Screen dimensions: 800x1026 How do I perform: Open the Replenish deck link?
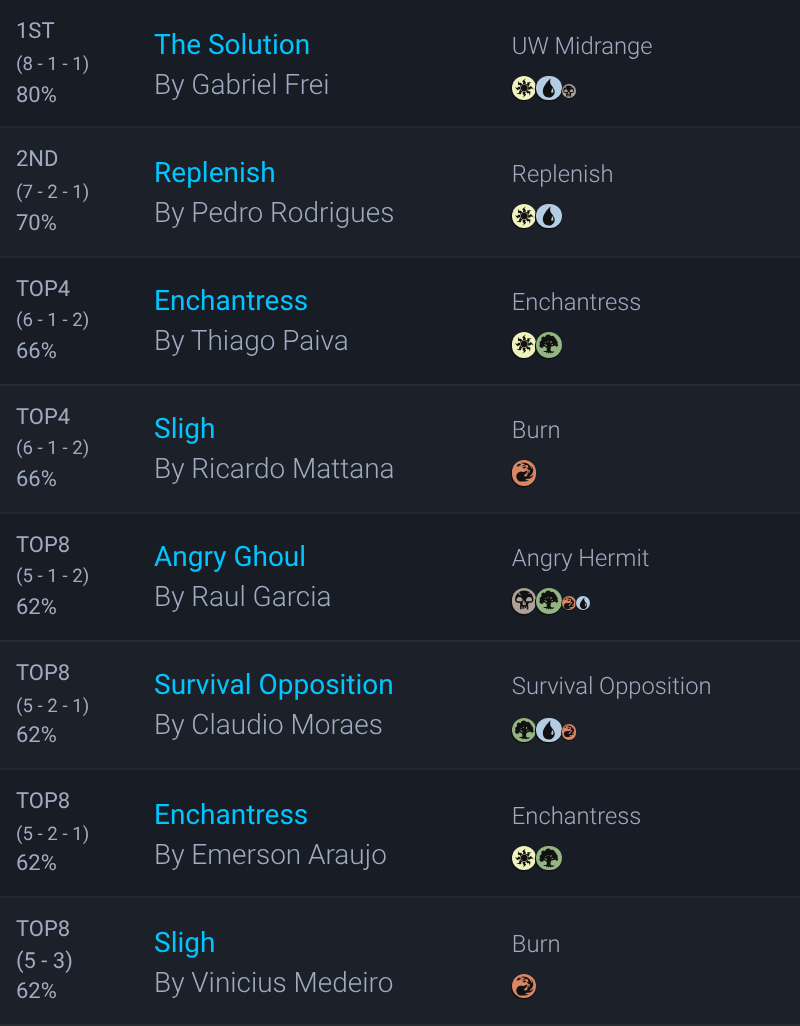pyautogui.click(x=215, y=173)
